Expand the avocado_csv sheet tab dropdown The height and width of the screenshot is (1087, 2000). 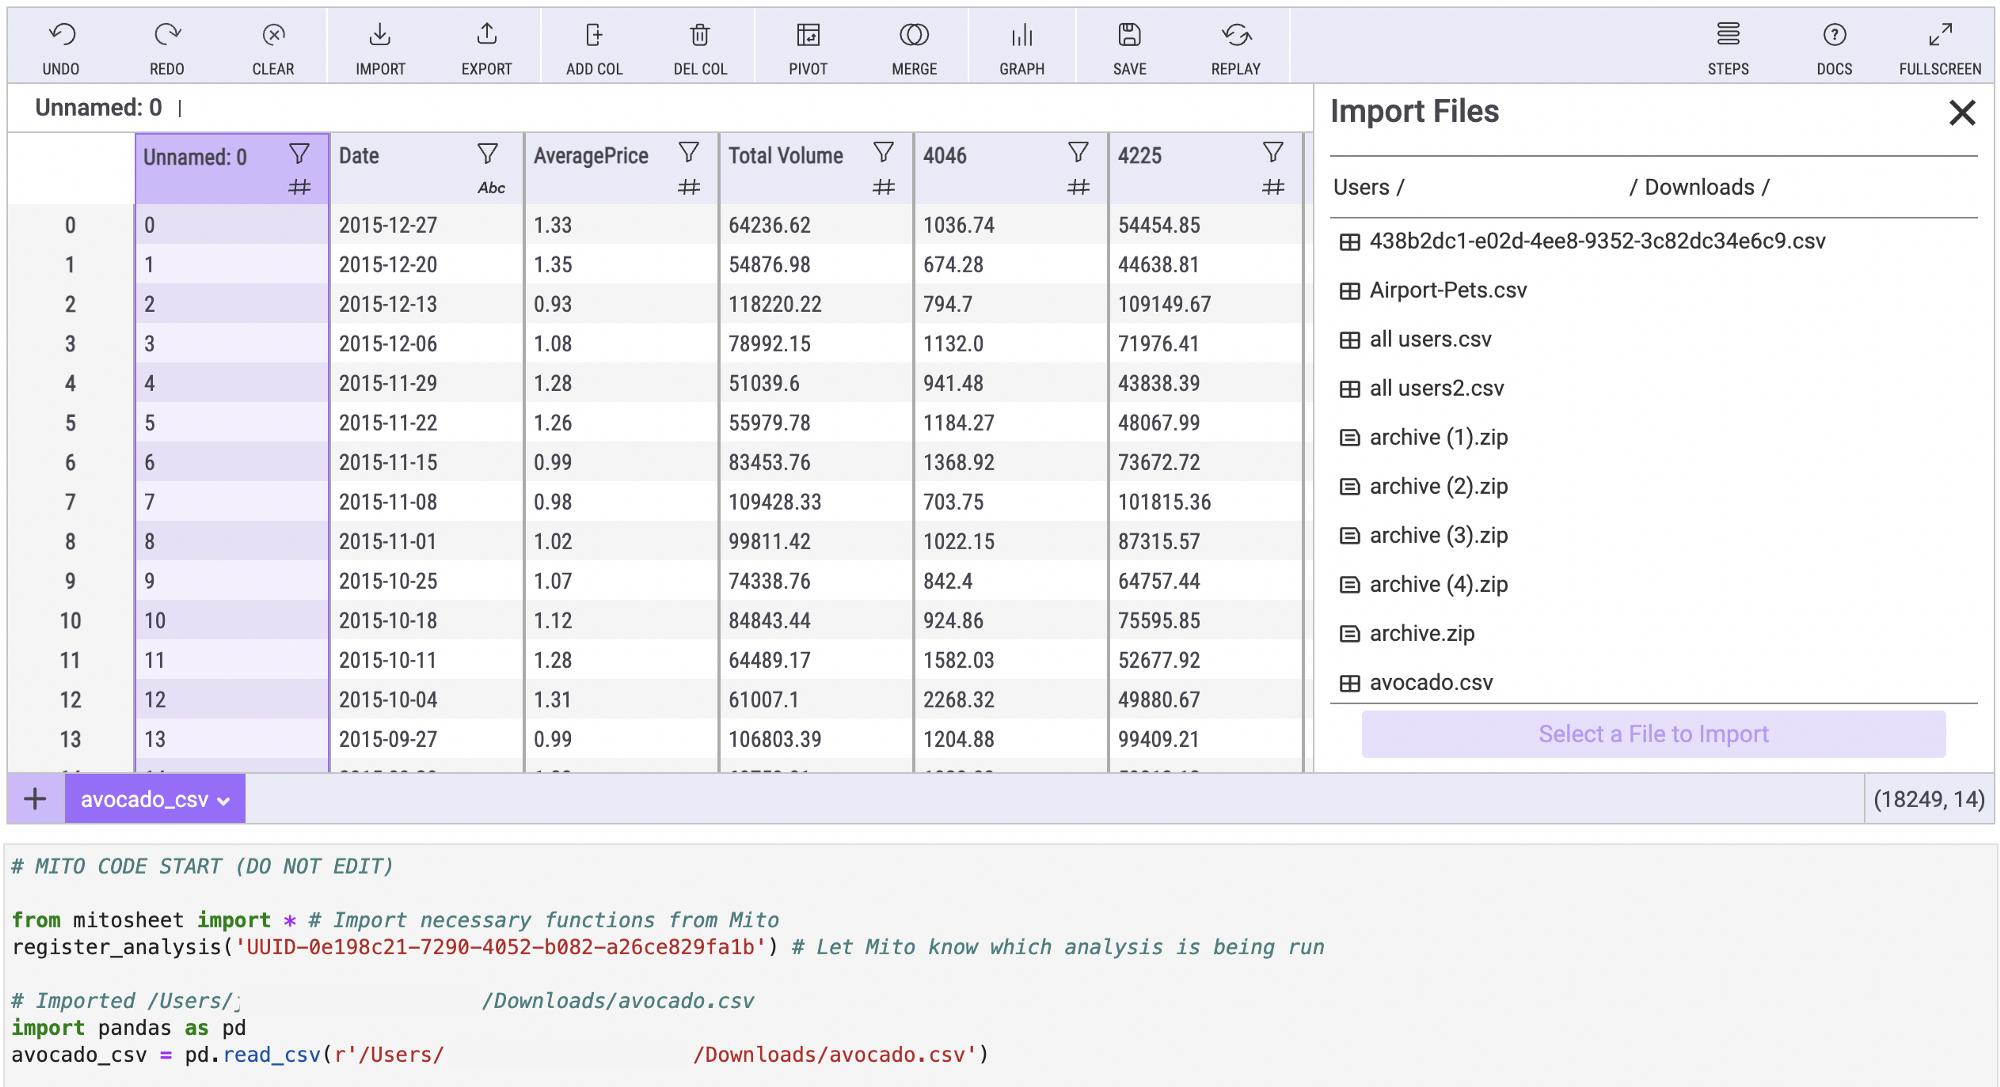[223, 801]
